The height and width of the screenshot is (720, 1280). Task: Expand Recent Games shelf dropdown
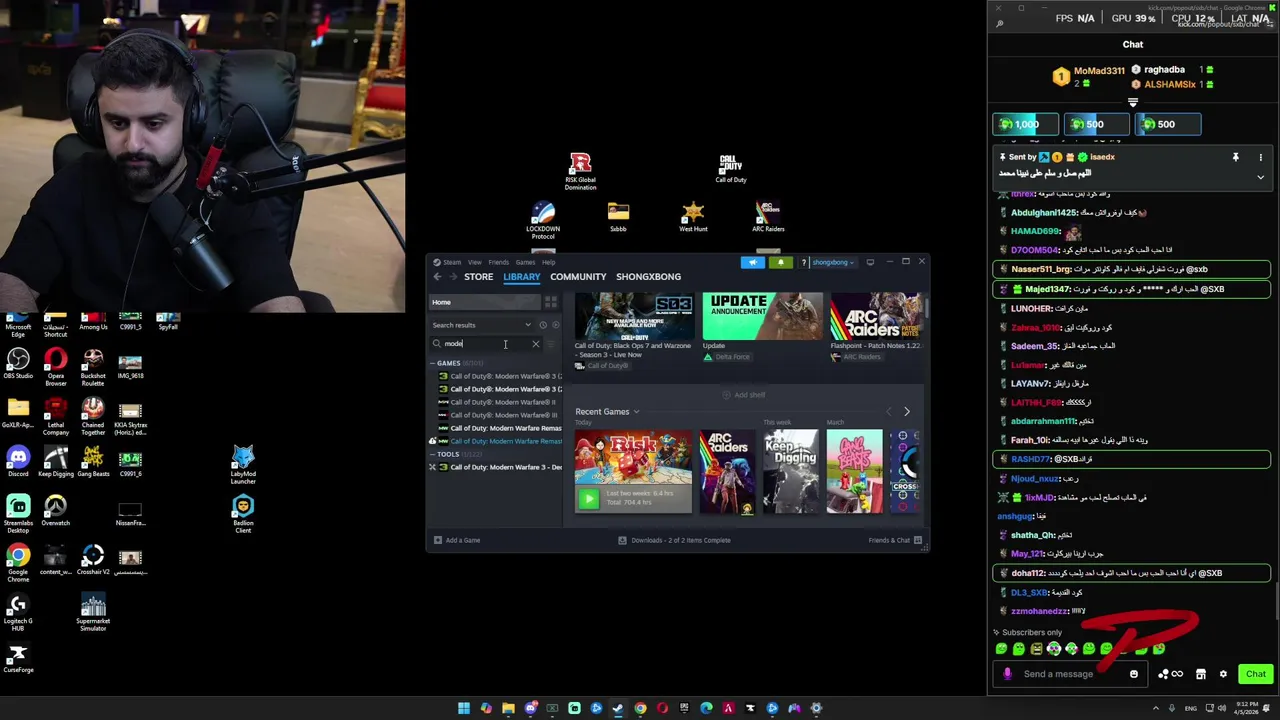(x=636, y=412)
